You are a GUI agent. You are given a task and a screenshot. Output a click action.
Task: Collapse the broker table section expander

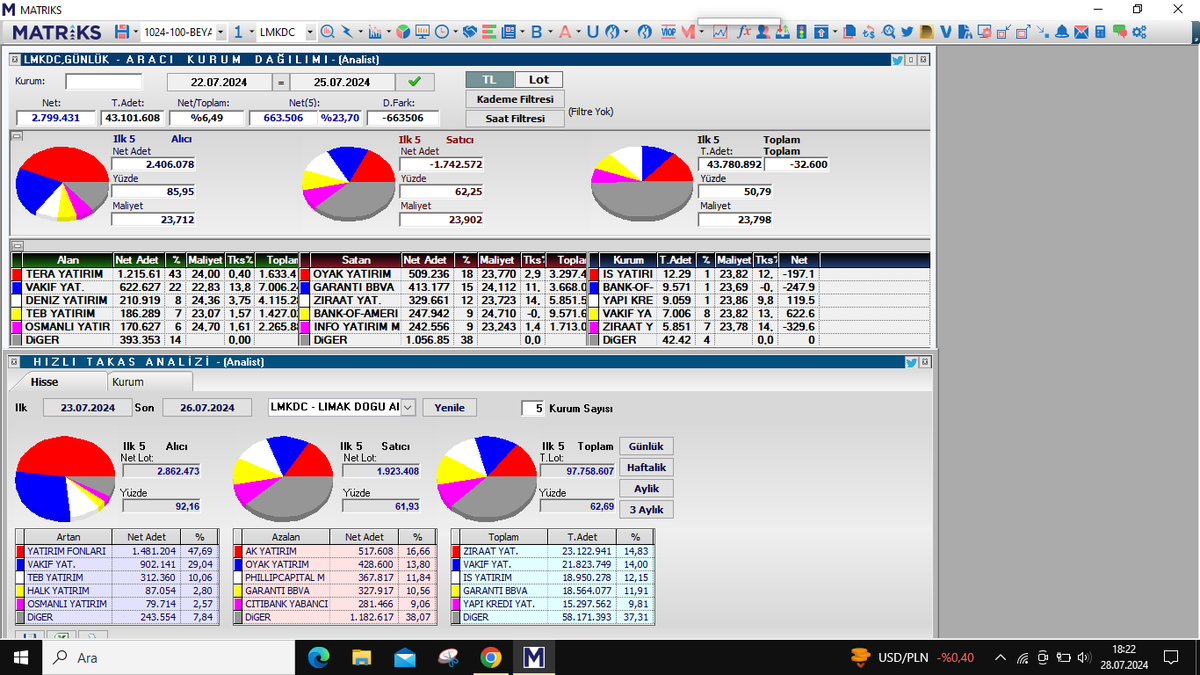pyautogui.click(x=15, y=244)
